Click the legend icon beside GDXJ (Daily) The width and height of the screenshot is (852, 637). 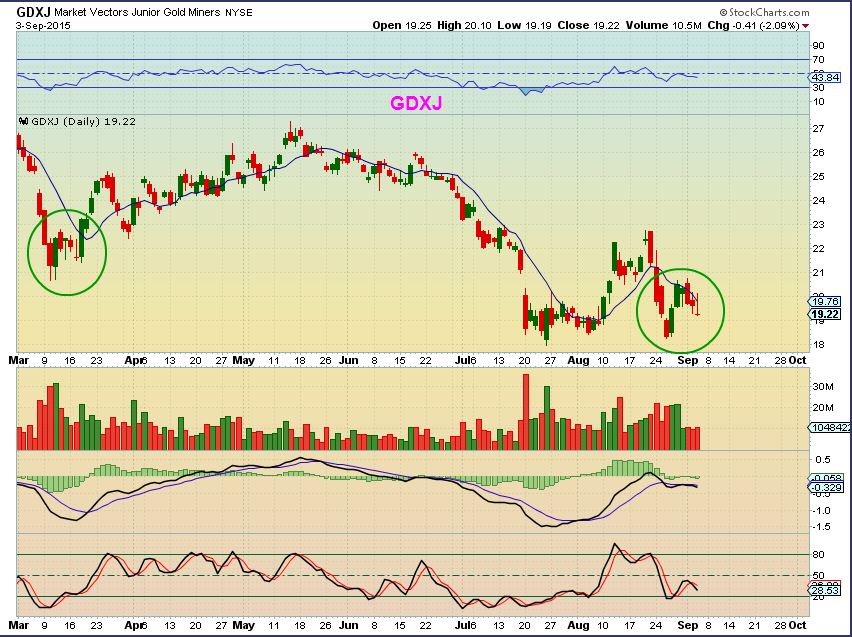(x=23, y=121)
